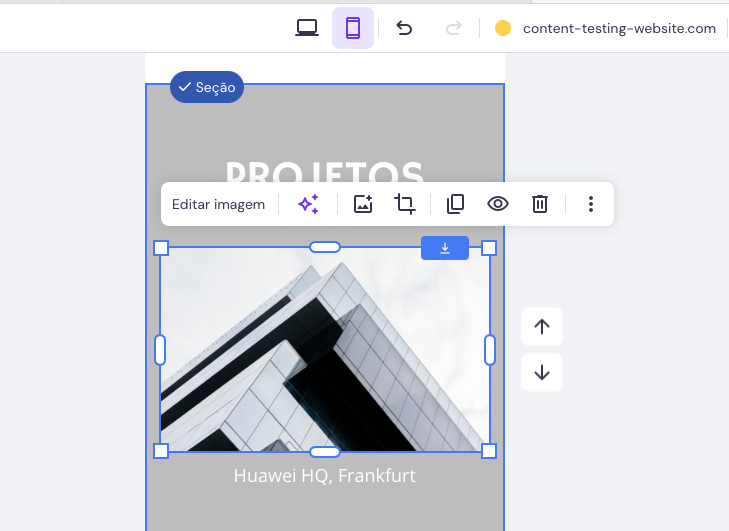Move the element up with the arrow button
This screenshot has height=531, width=729.
point(542,326)
